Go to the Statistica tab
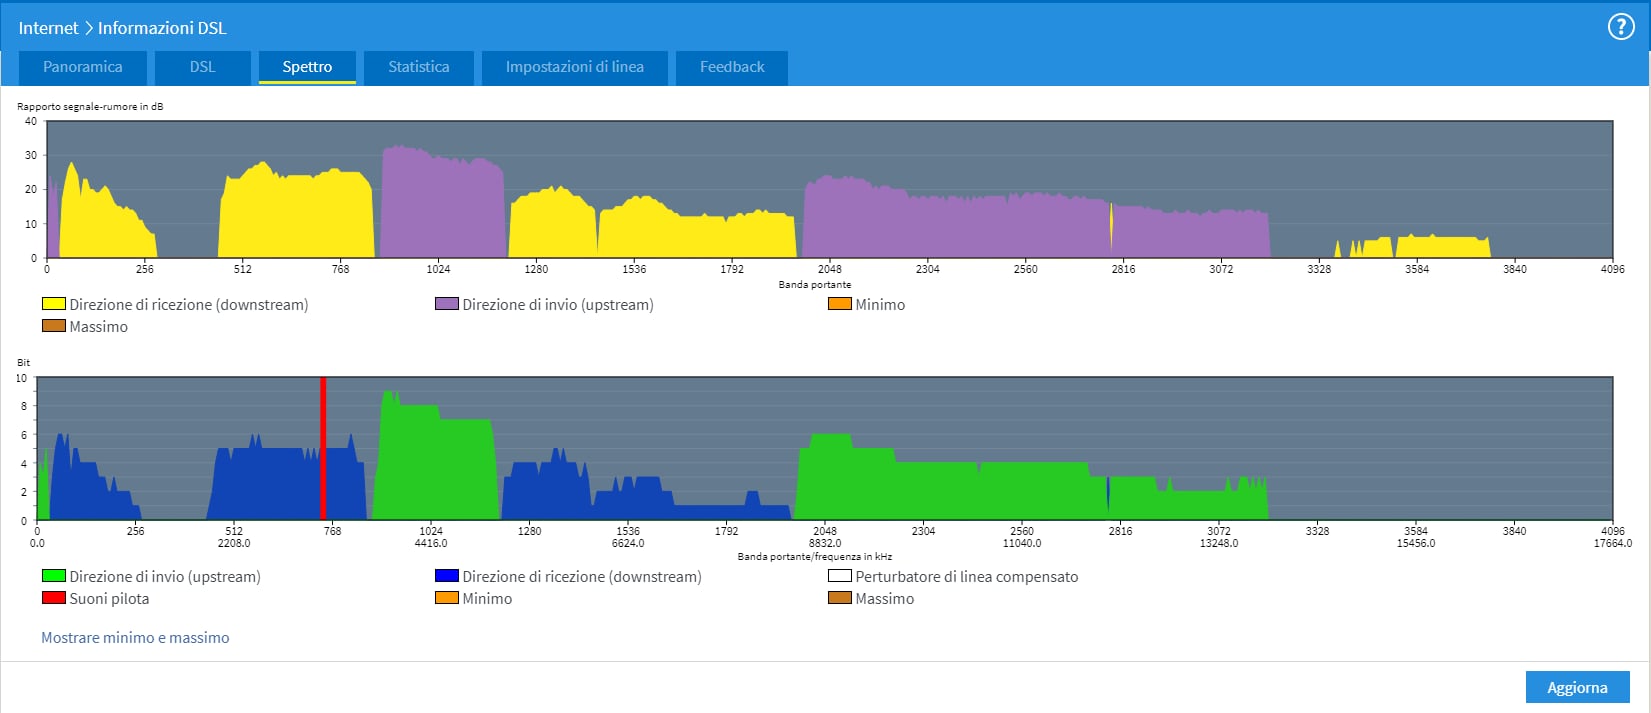The width and height of the screenshot is (1651, 713). (x=418, y=67)
